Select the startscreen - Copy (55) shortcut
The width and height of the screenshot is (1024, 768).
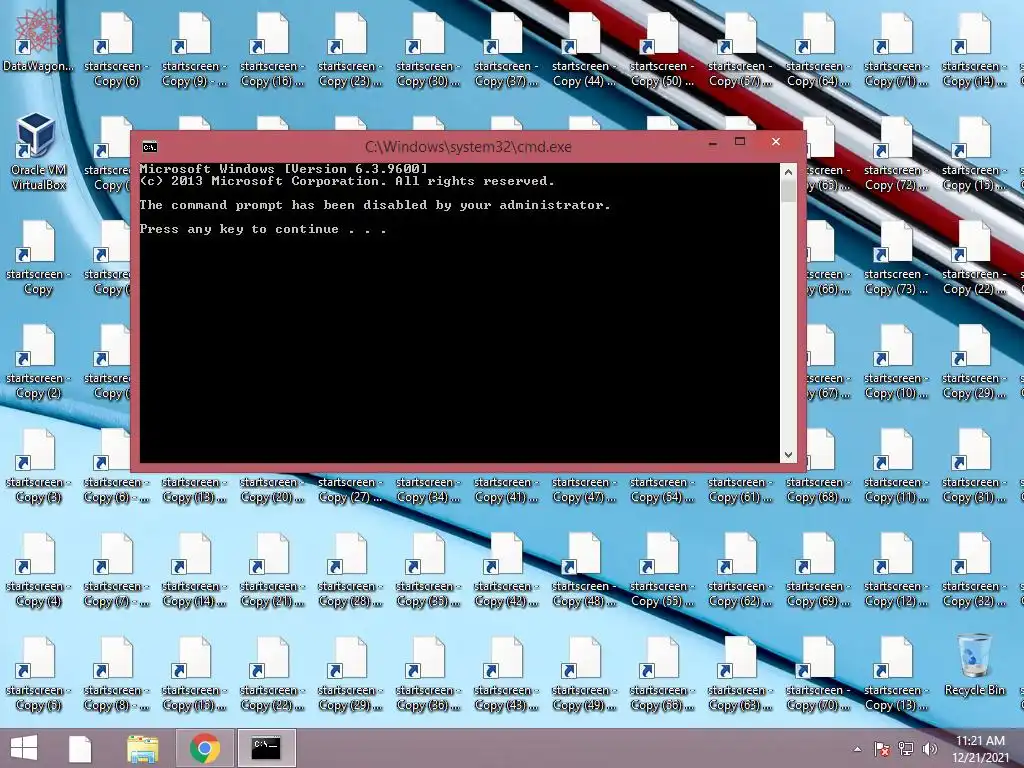(662, 569)
